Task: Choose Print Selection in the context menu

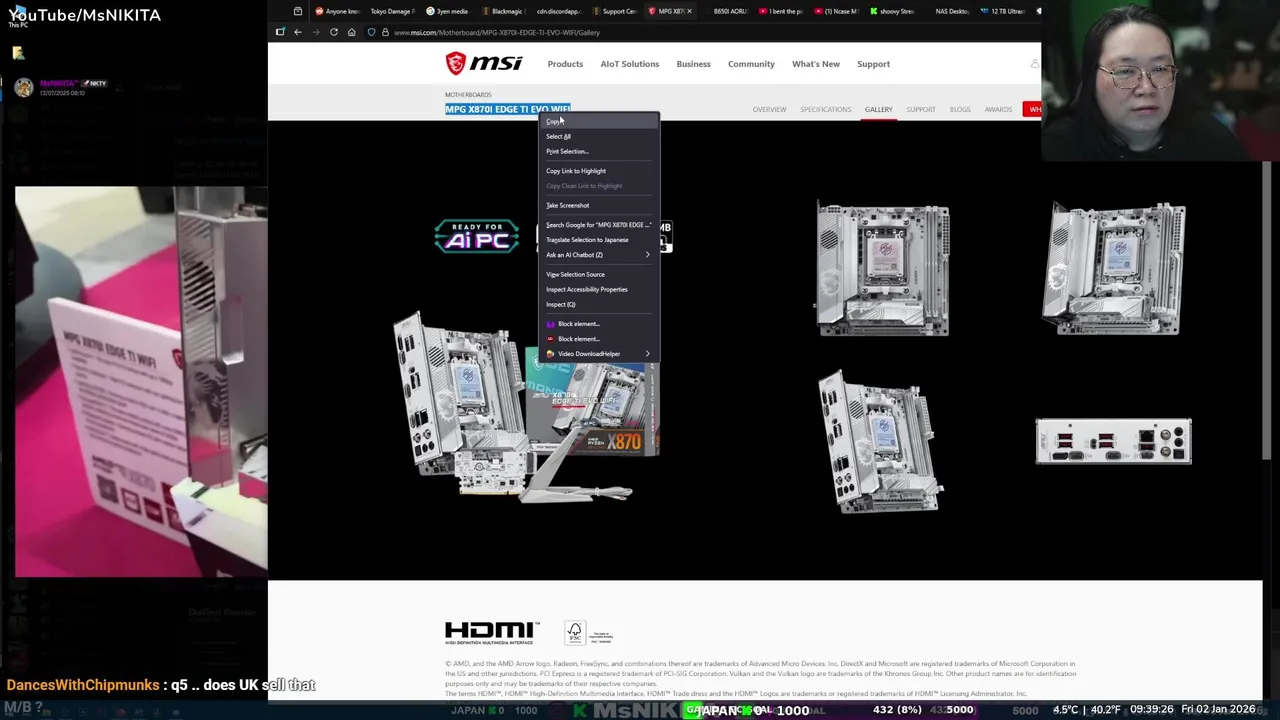Action: (x=599, y=151)
